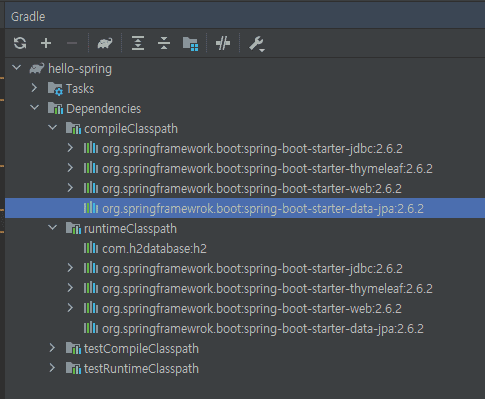Collapse the runtimeClasspath node
This screenshot has height=399, width=485.
(x=53, y=228)
